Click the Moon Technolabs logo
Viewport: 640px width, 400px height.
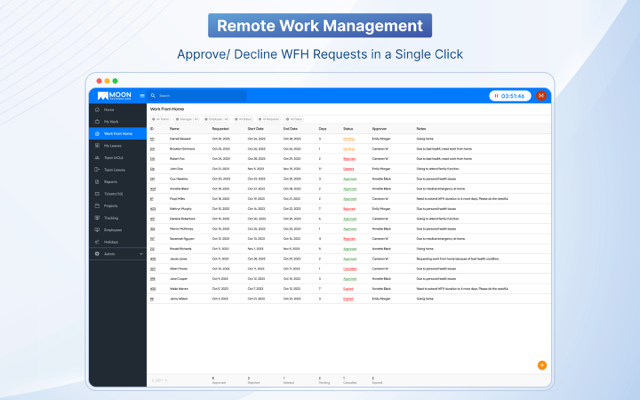tap(114, 96)
